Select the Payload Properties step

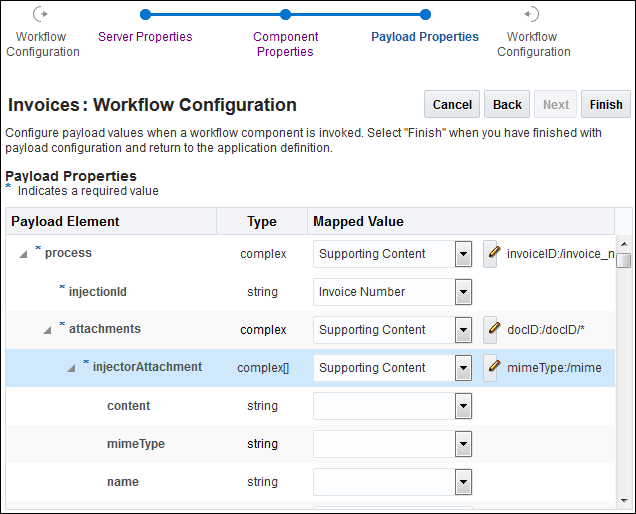point(425,37)
